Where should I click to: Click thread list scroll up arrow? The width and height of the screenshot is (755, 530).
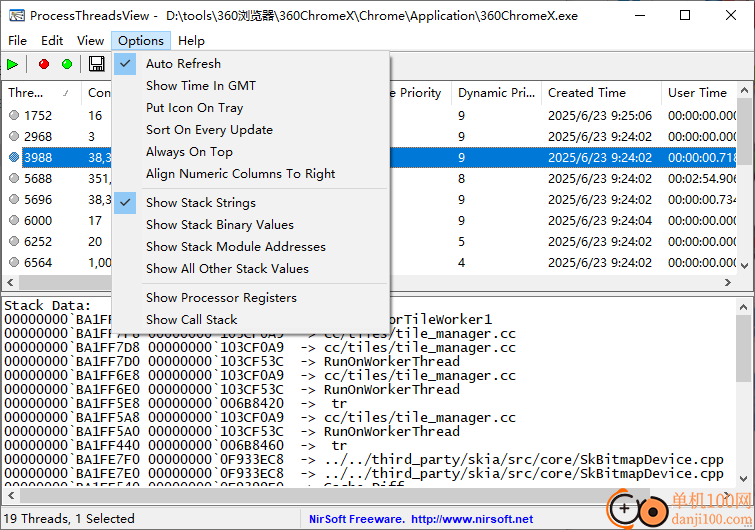click(744, 90)
